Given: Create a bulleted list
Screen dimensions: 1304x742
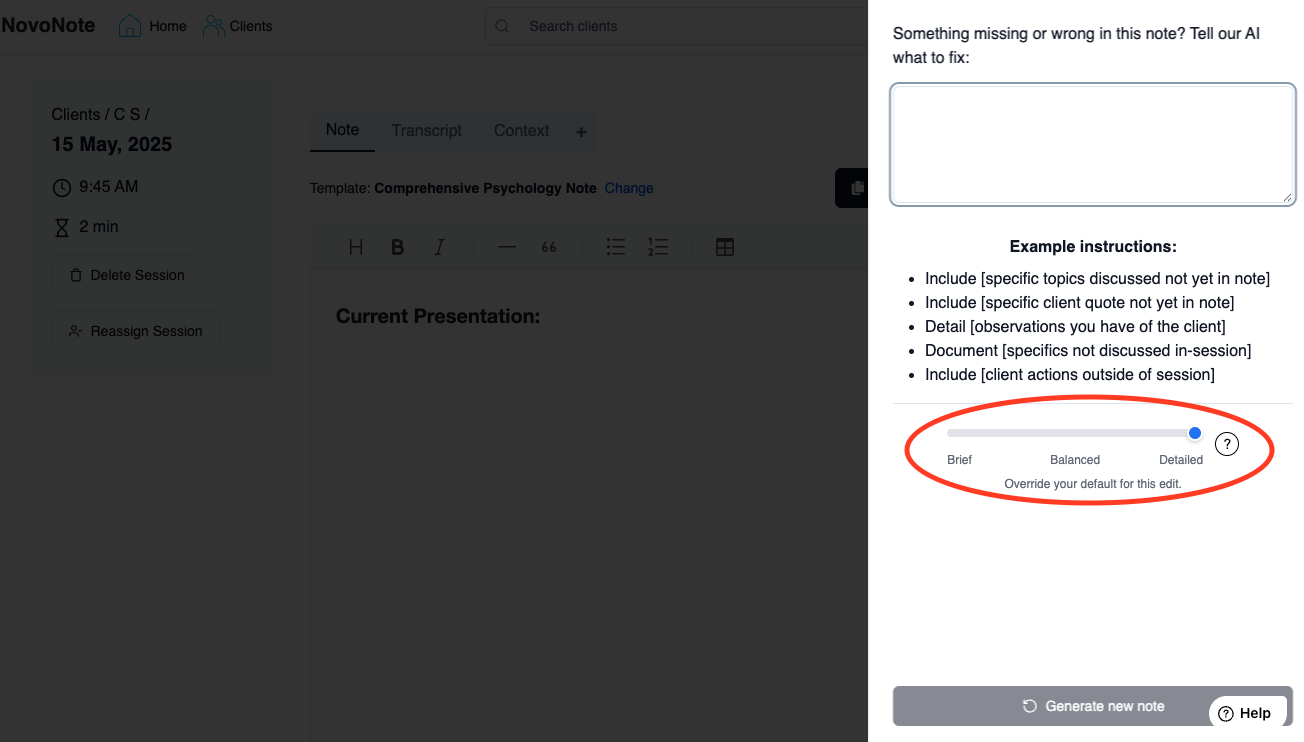Looking at the screenshot, I should point(616,247).
